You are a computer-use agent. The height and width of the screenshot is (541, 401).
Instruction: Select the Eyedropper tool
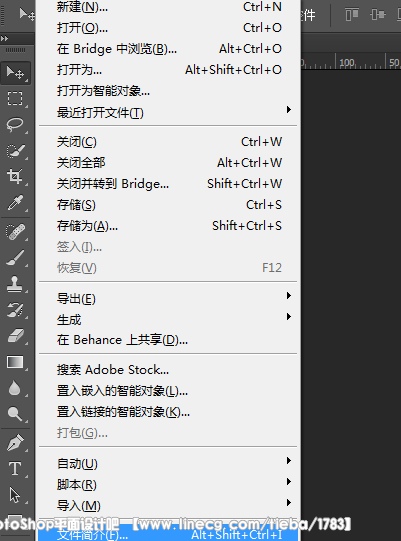click(x=15, y=203)
